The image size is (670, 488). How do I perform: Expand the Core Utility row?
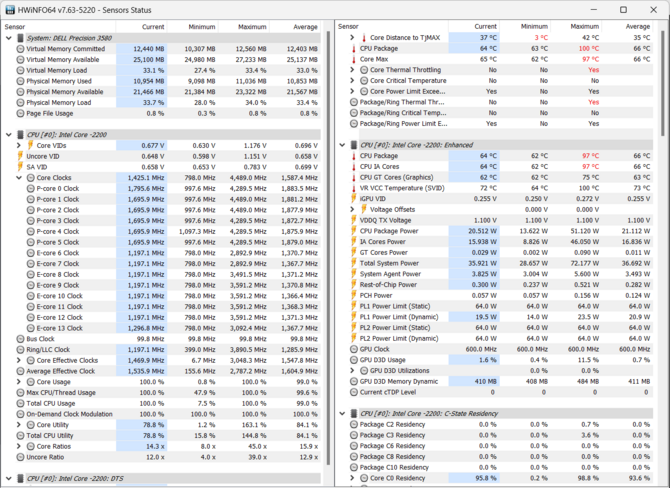point(19,425)
